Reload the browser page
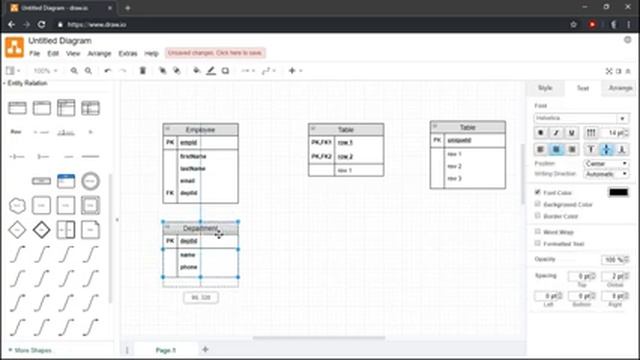640x360 pixels. (x=42, y=24)
